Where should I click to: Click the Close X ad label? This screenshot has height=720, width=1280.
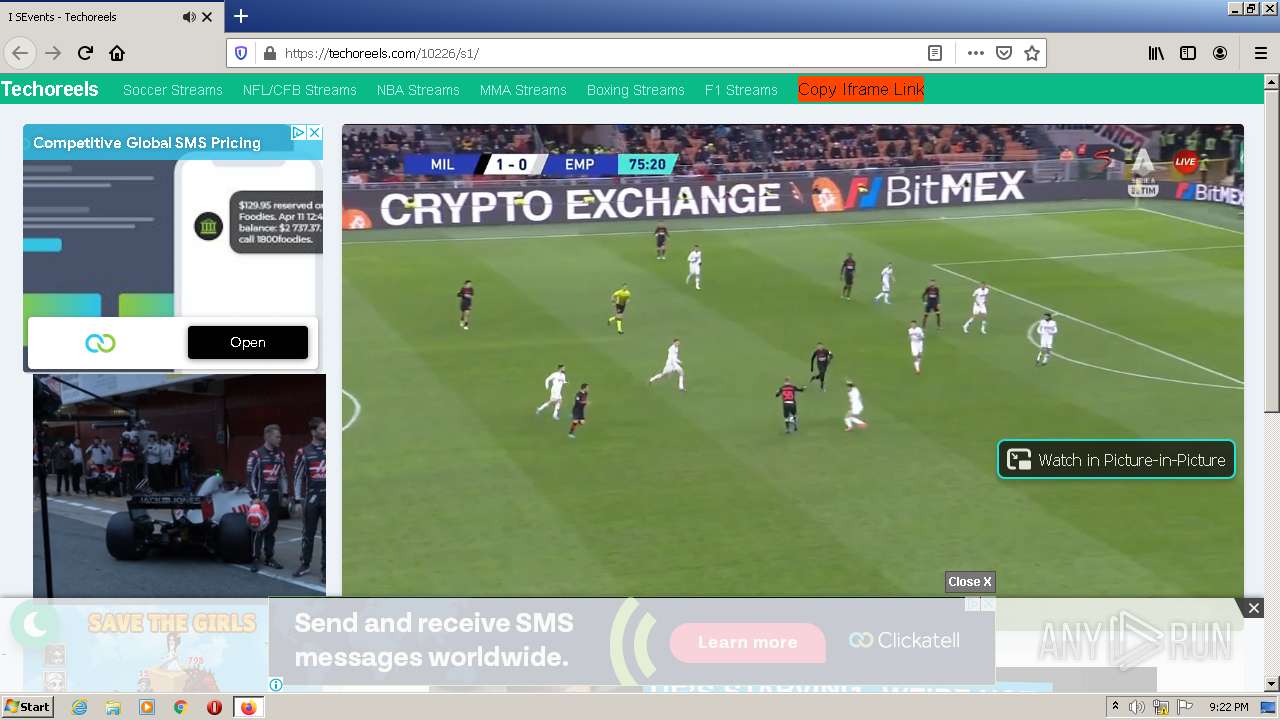pos(970,582)
